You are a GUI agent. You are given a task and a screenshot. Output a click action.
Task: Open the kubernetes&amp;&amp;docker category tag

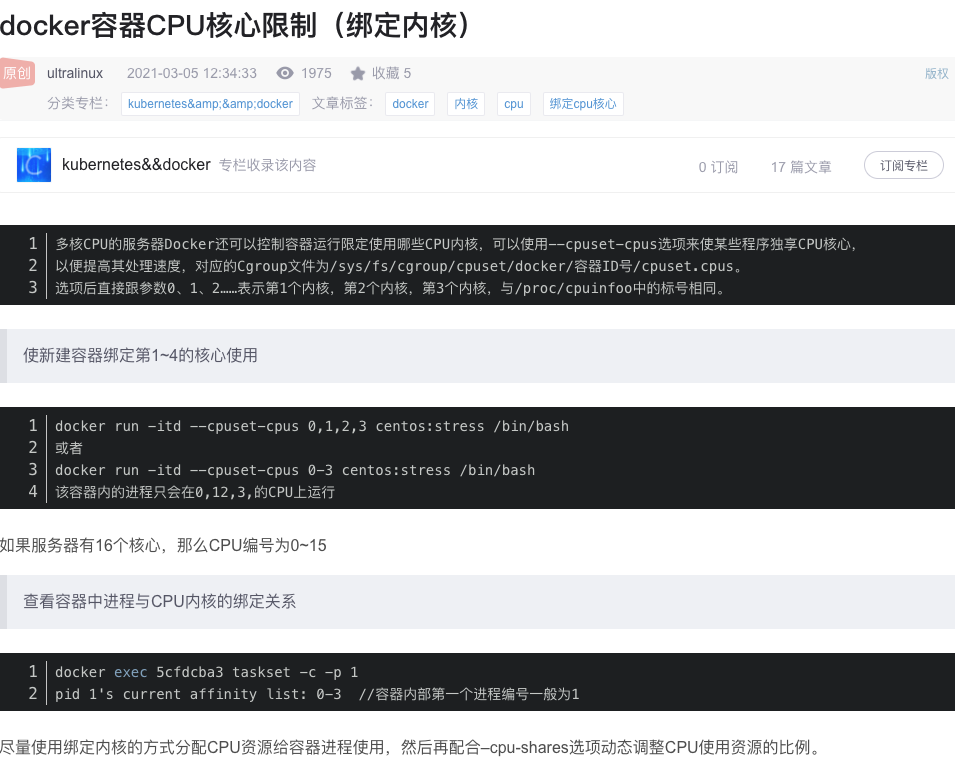[210, 104]
